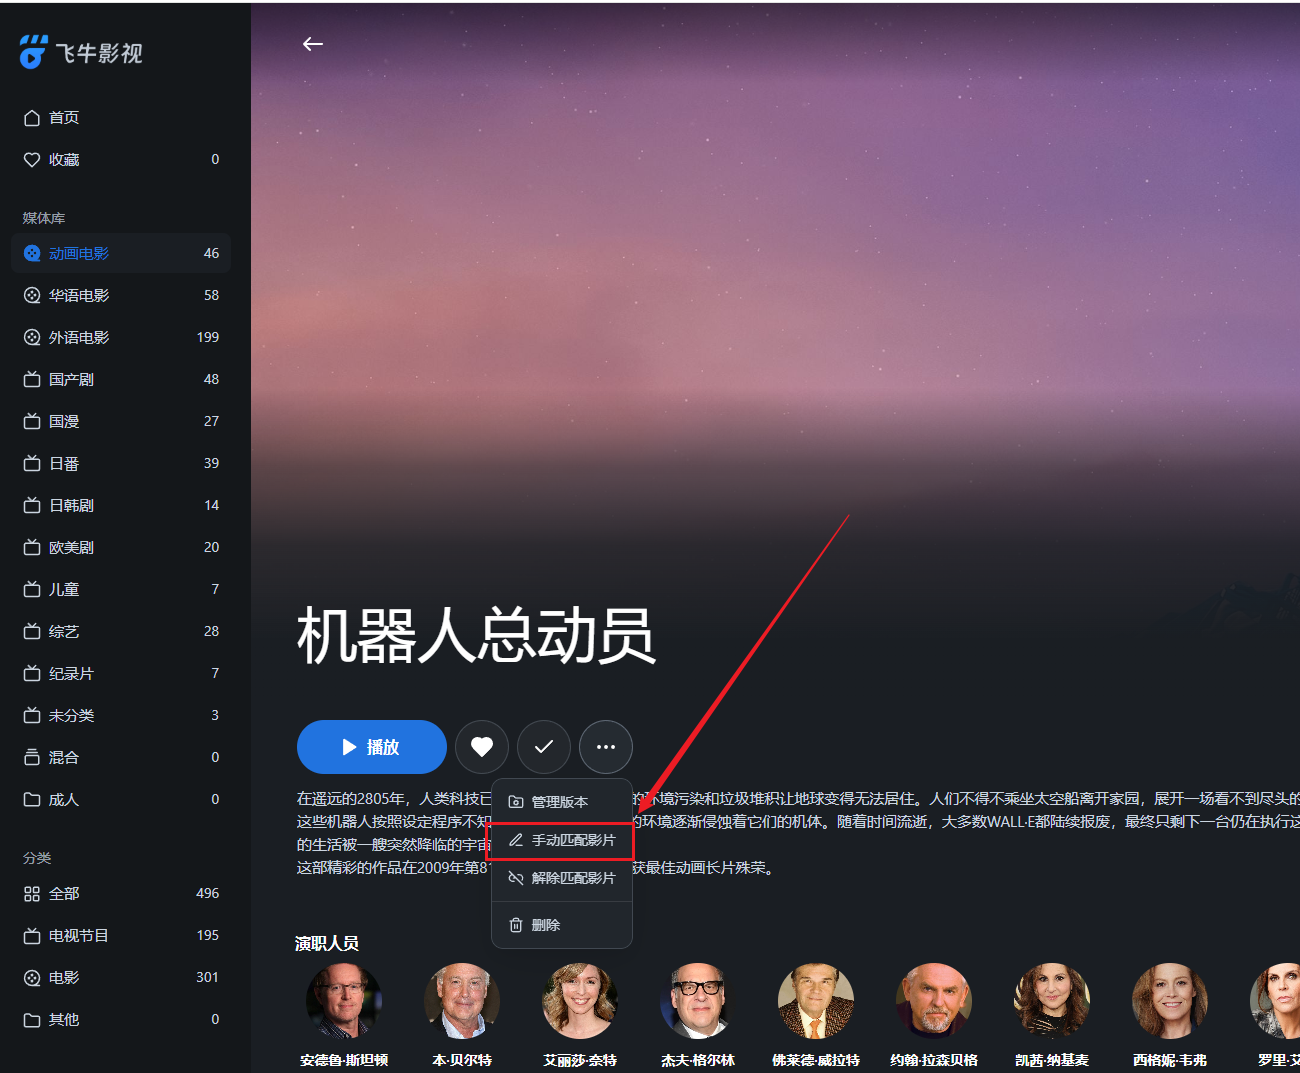Screen dimensions: 1300x1073
Task: Toggle the heart favorite button
Action: click(x=482, y=747)
